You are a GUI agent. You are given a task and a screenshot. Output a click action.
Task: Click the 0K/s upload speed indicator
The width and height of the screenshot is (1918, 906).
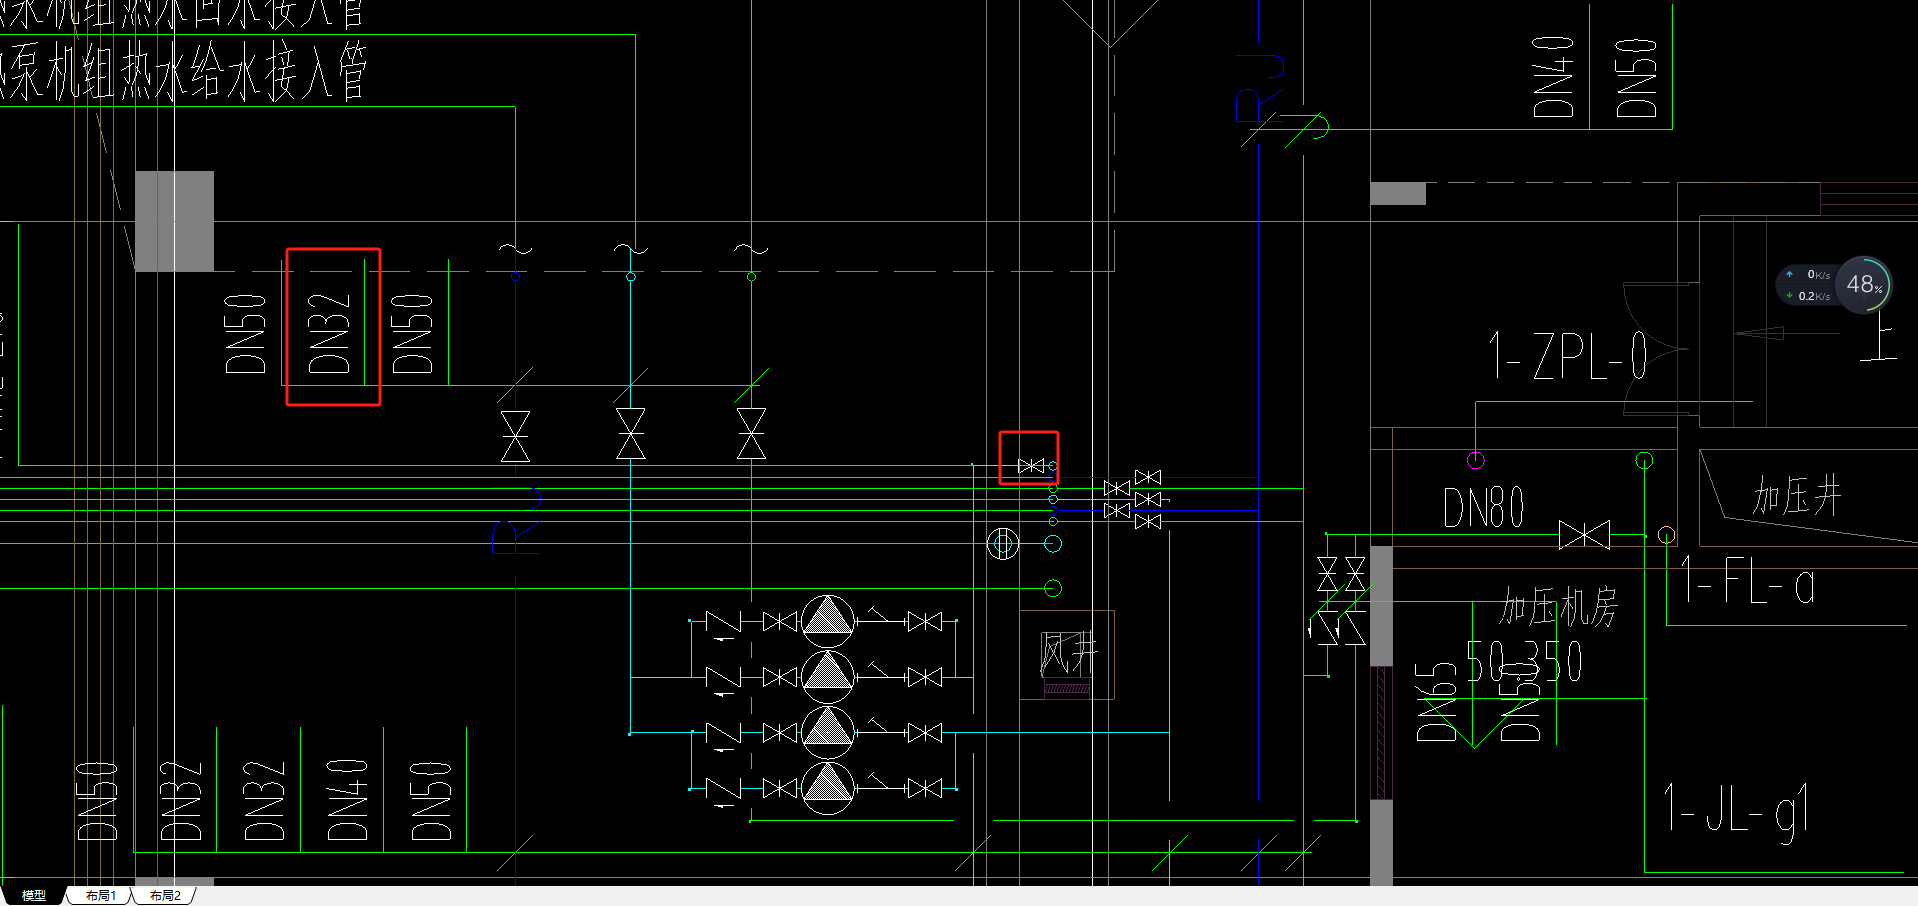point(1808,274)
